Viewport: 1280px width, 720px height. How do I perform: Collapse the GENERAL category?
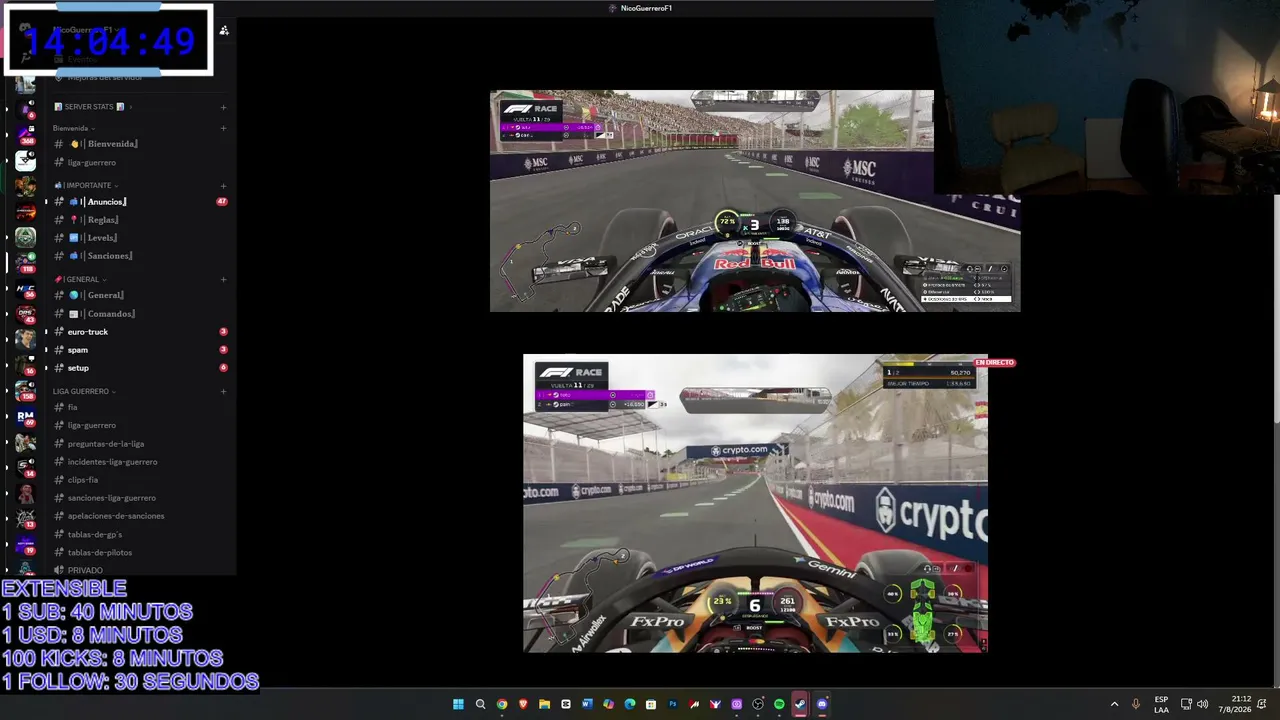click(80, 280)
